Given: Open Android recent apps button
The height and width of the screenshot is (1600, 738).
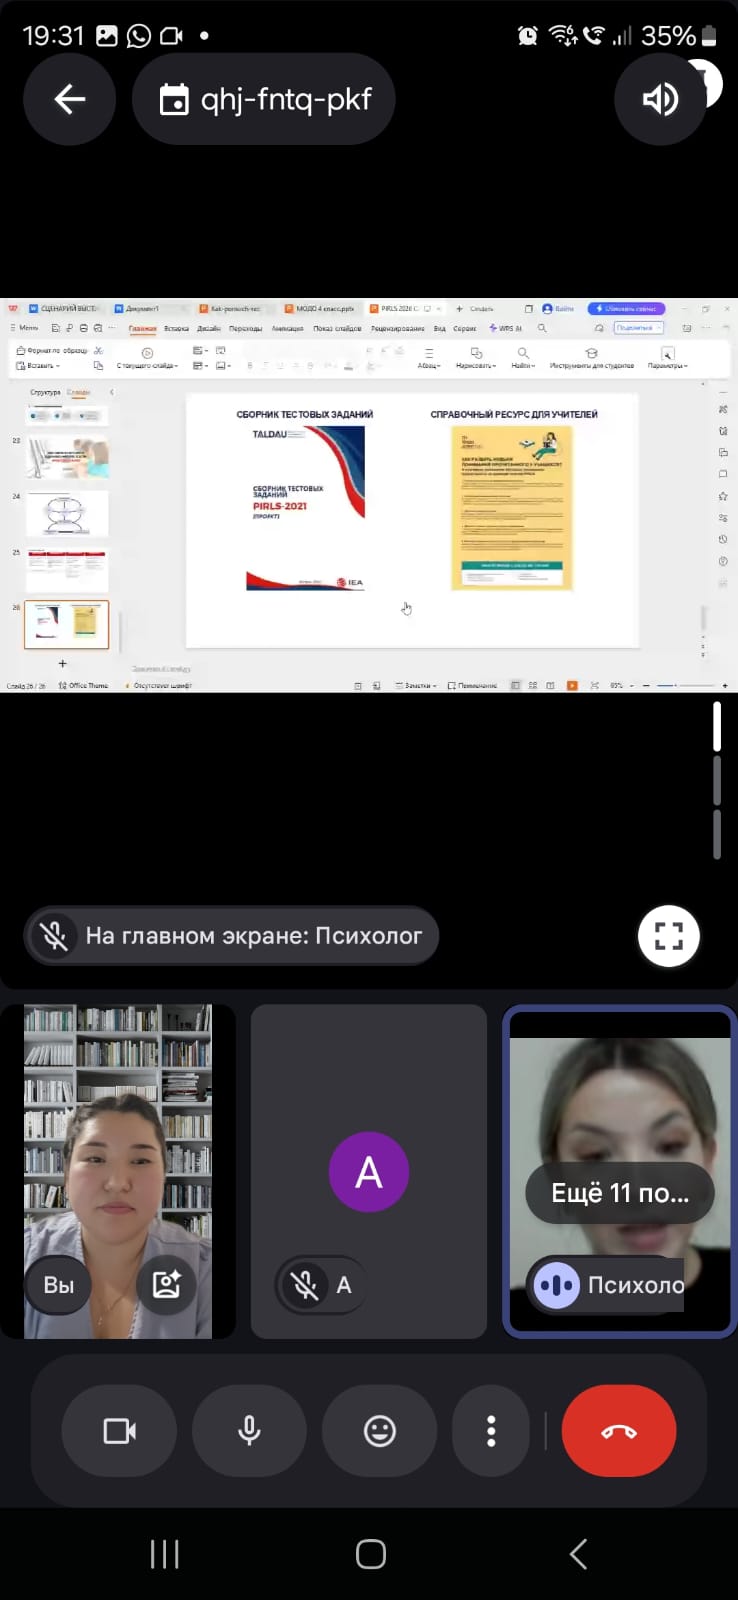Looking at the screenshot, I should [165, 1554].
